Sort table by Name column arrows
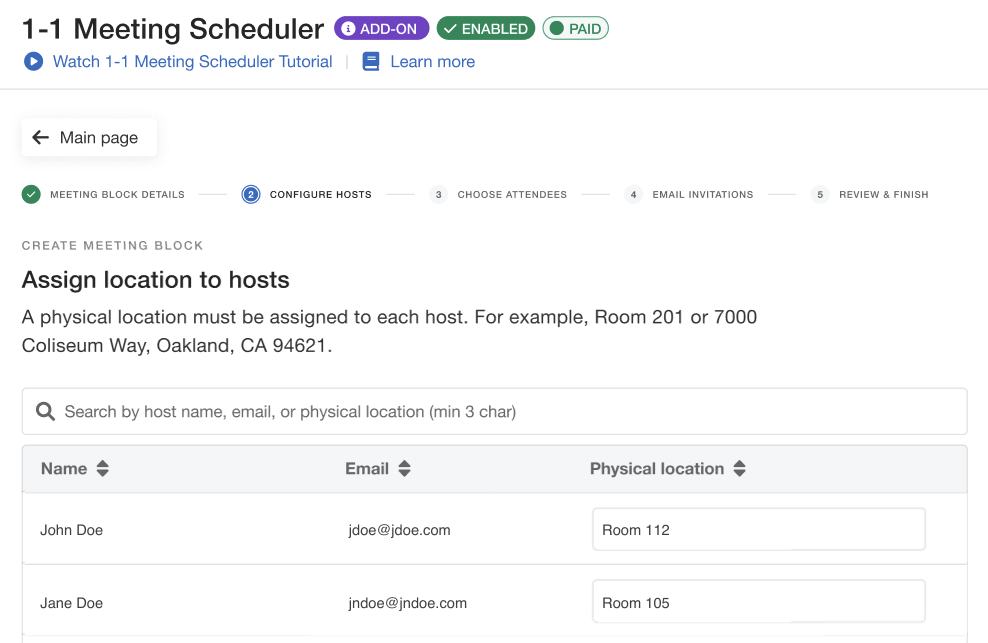 [102, 469]
